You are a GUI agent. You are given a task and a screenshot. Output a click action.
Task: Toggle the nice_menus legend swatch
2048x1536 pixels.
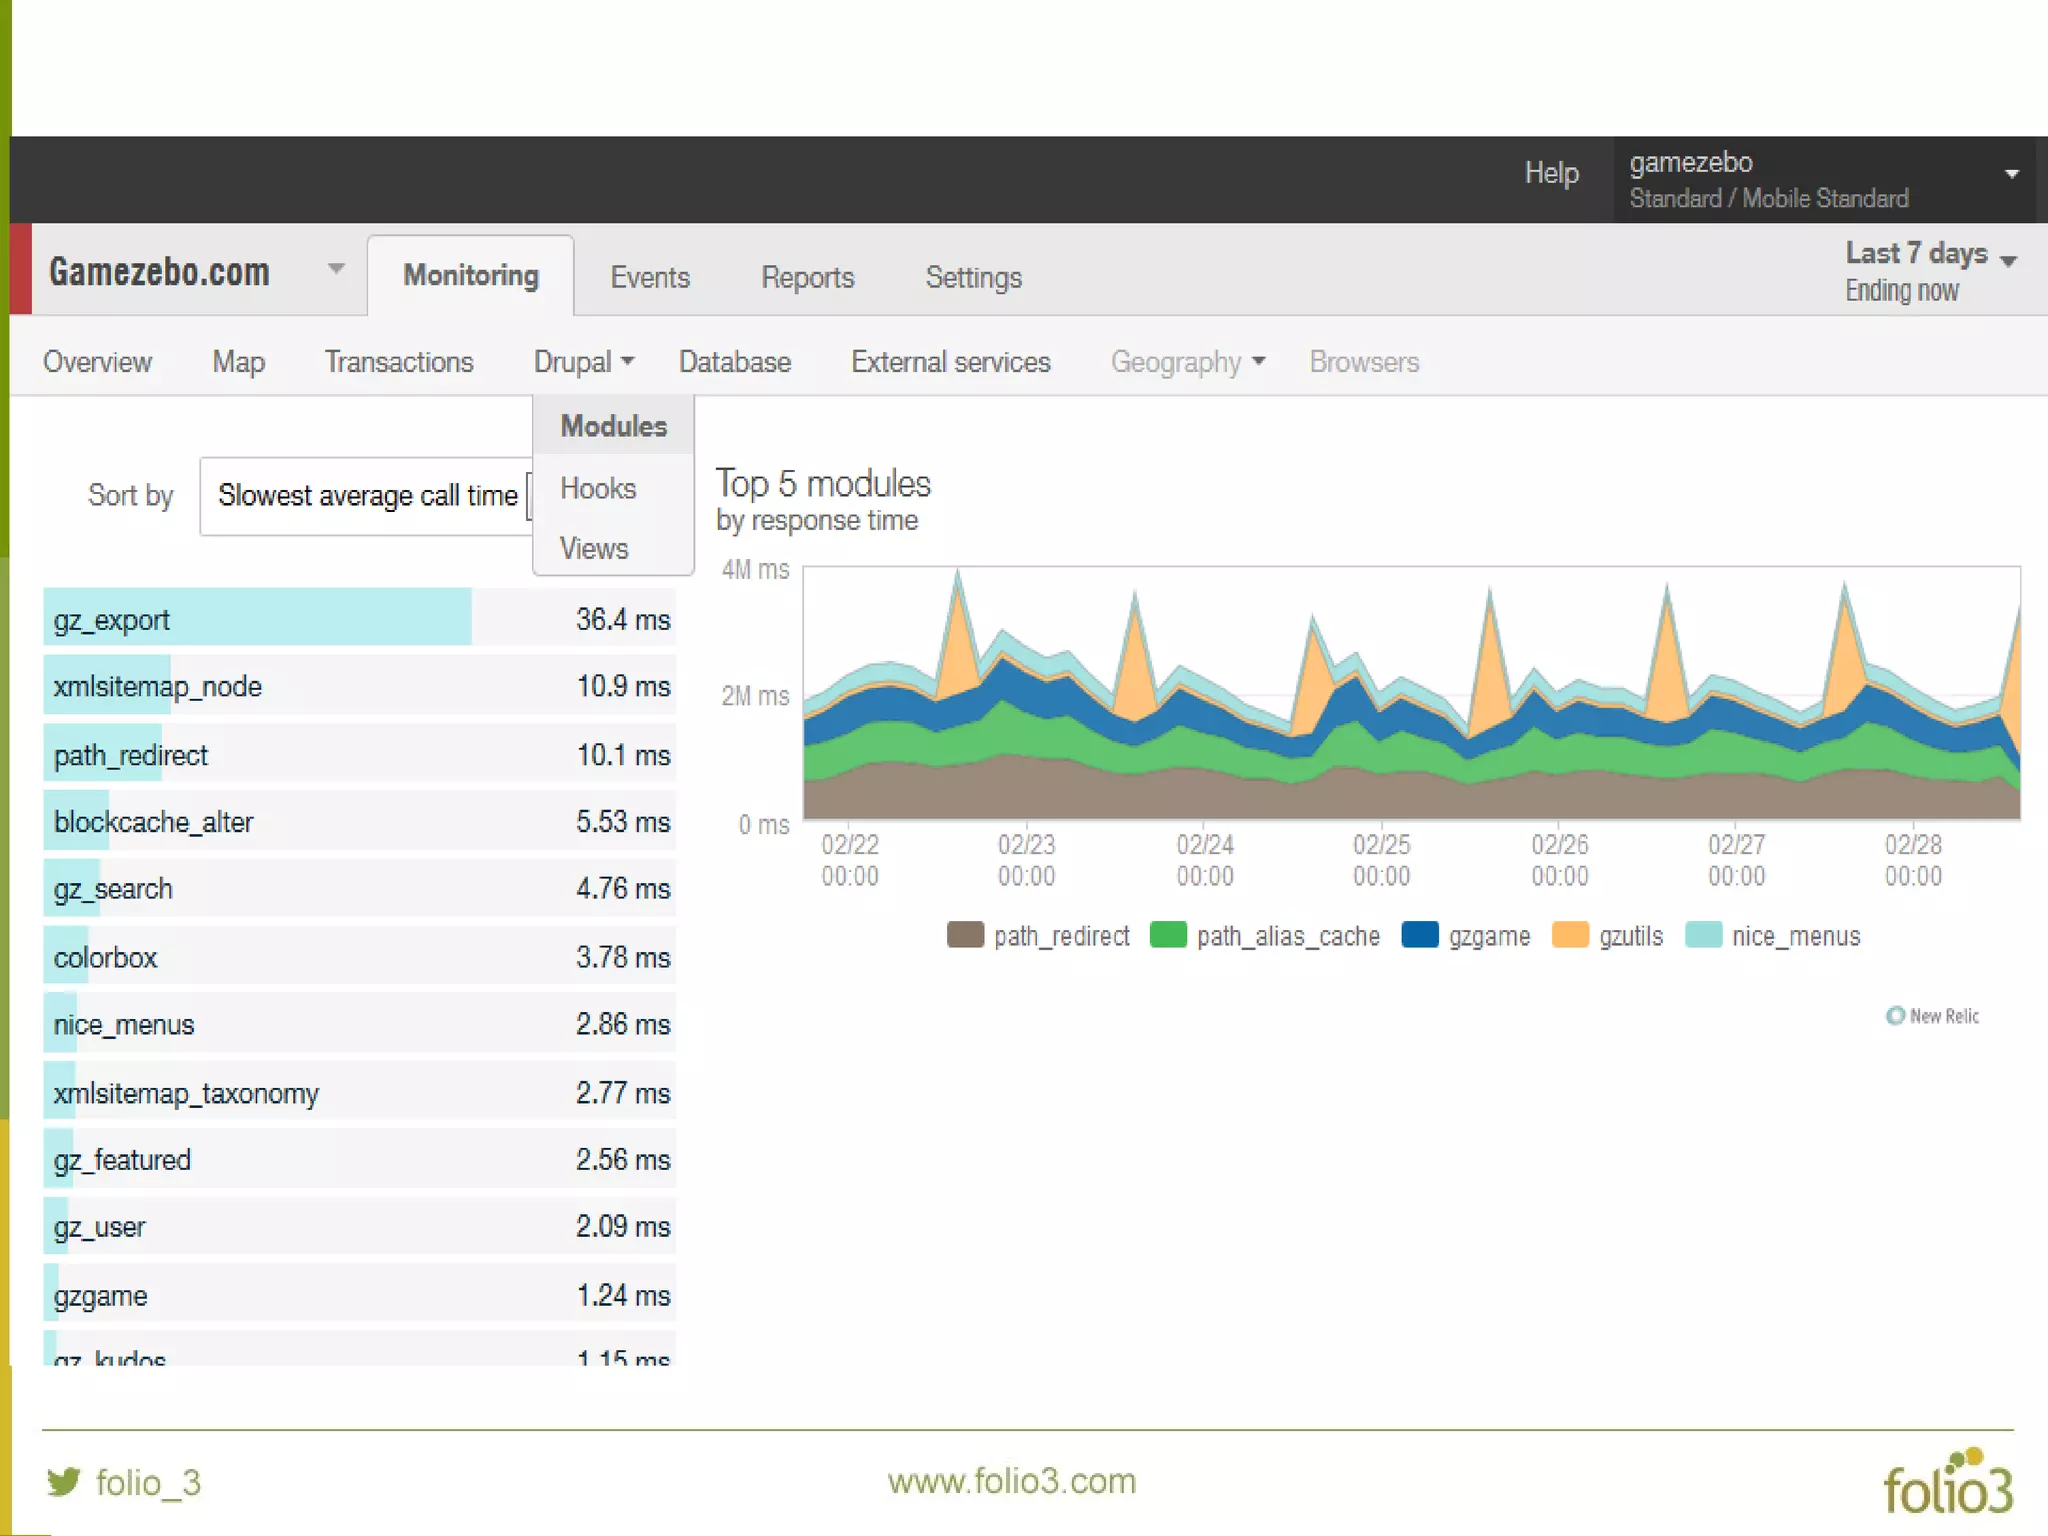point(1703,935)
